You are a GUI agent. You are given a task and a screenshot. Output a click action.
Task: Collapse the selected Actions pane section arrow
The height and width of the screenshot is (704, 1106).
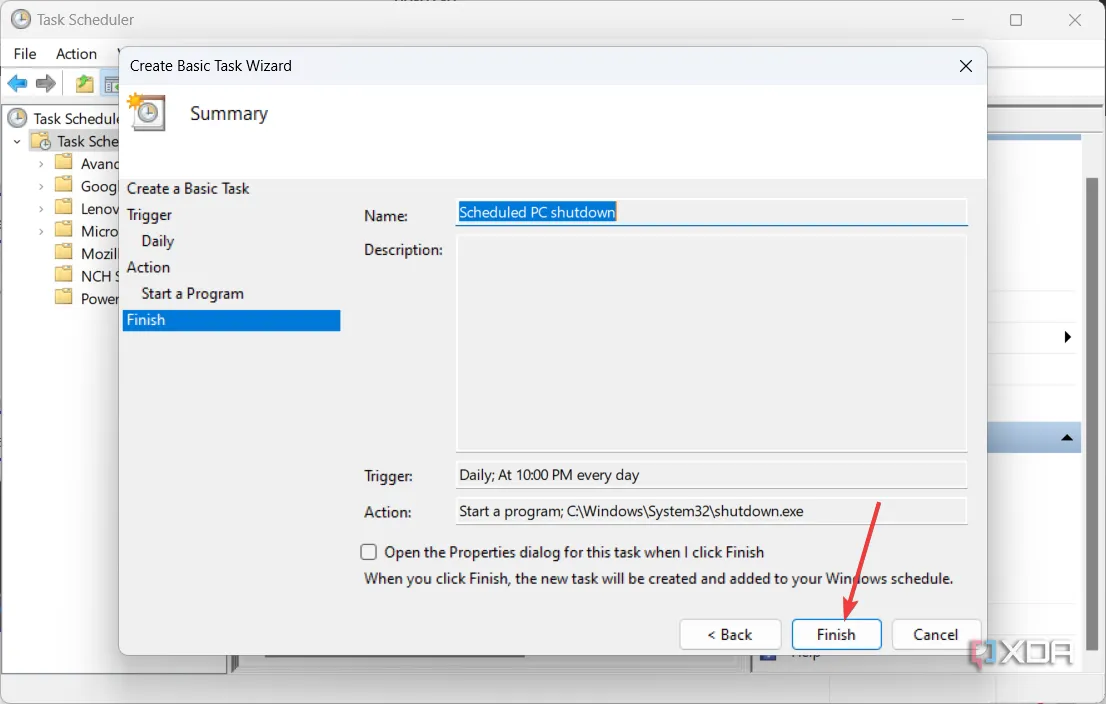1067,438
